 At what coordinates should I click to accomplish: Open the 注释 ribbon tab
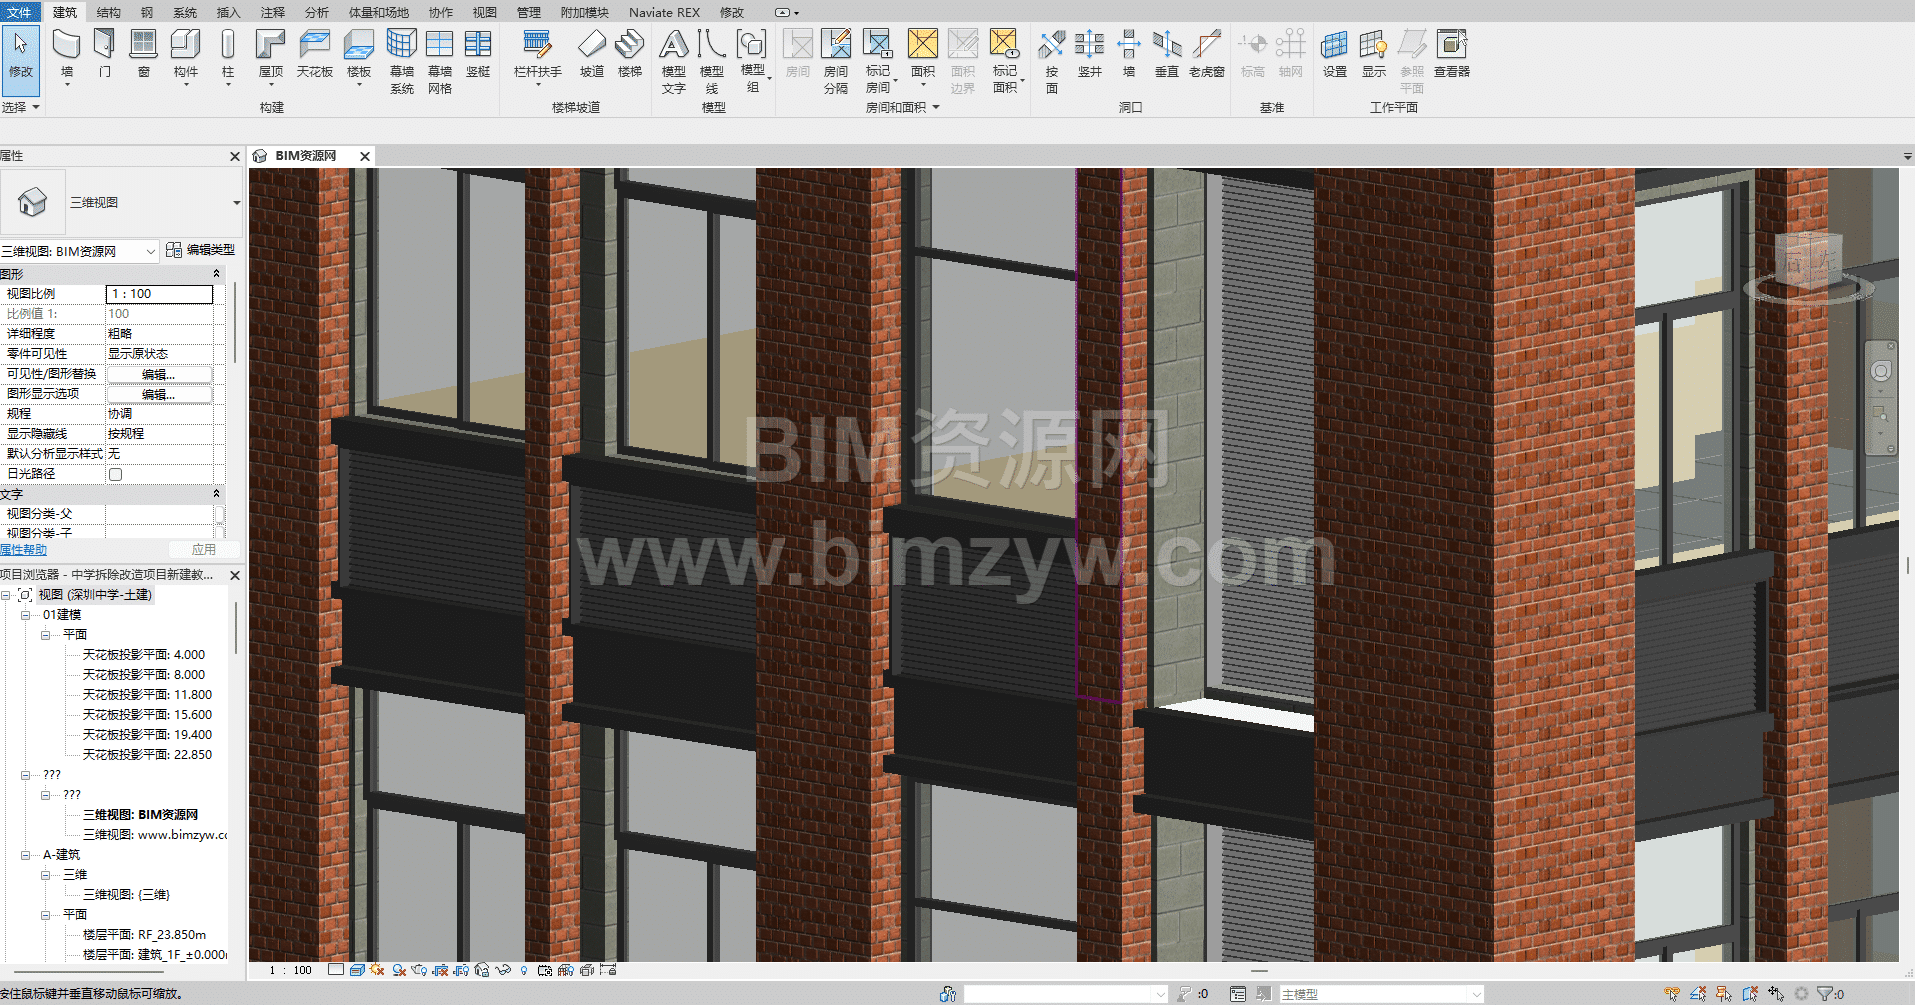tap(272, 12)
